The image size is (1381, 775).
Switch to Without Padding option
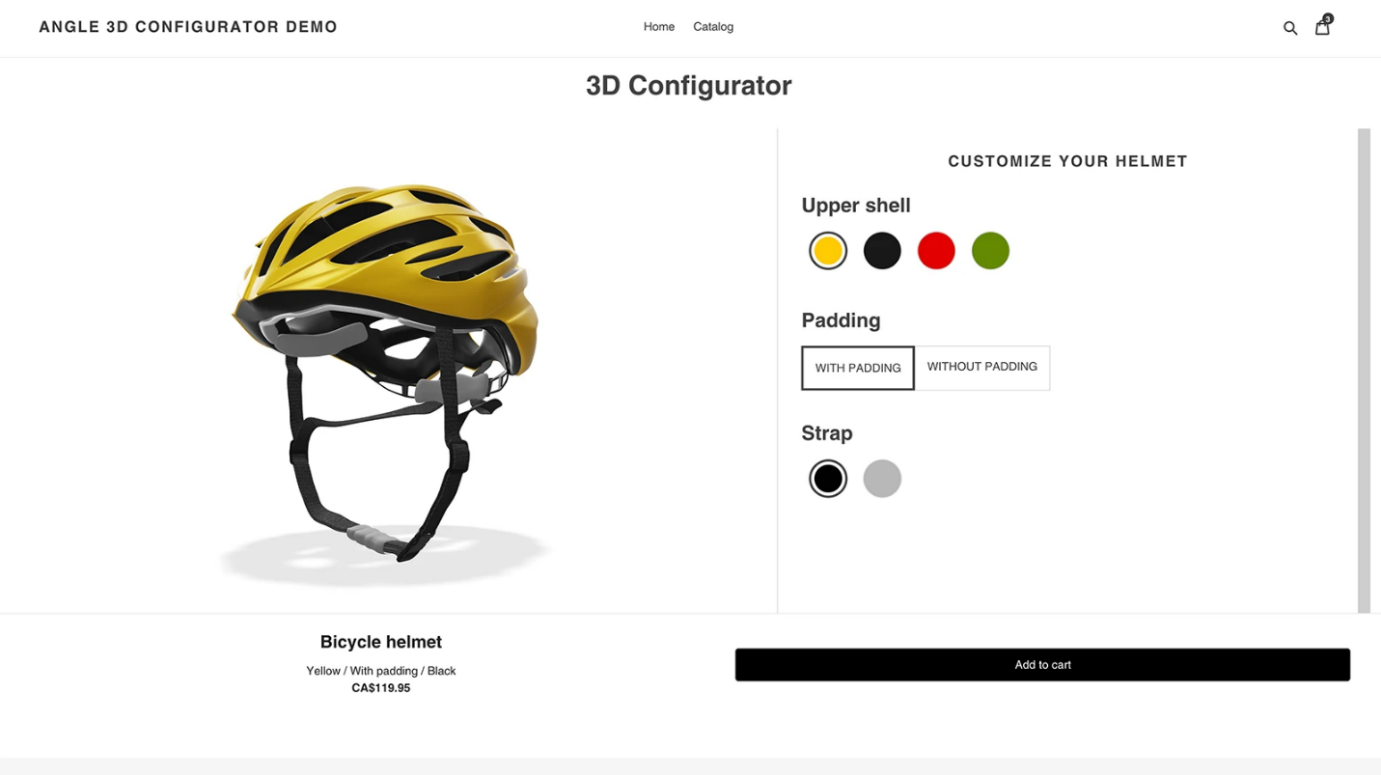(x=982, y=367)
